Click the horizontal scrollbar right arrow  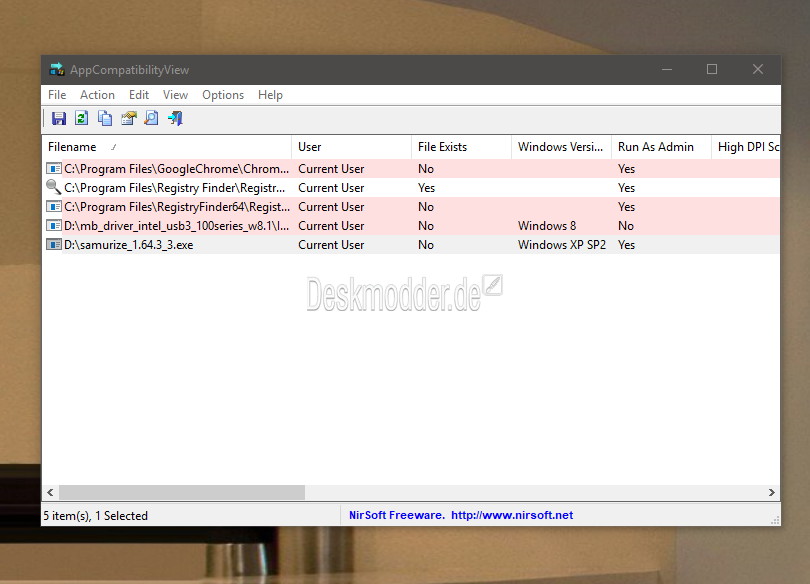[771, 493]
